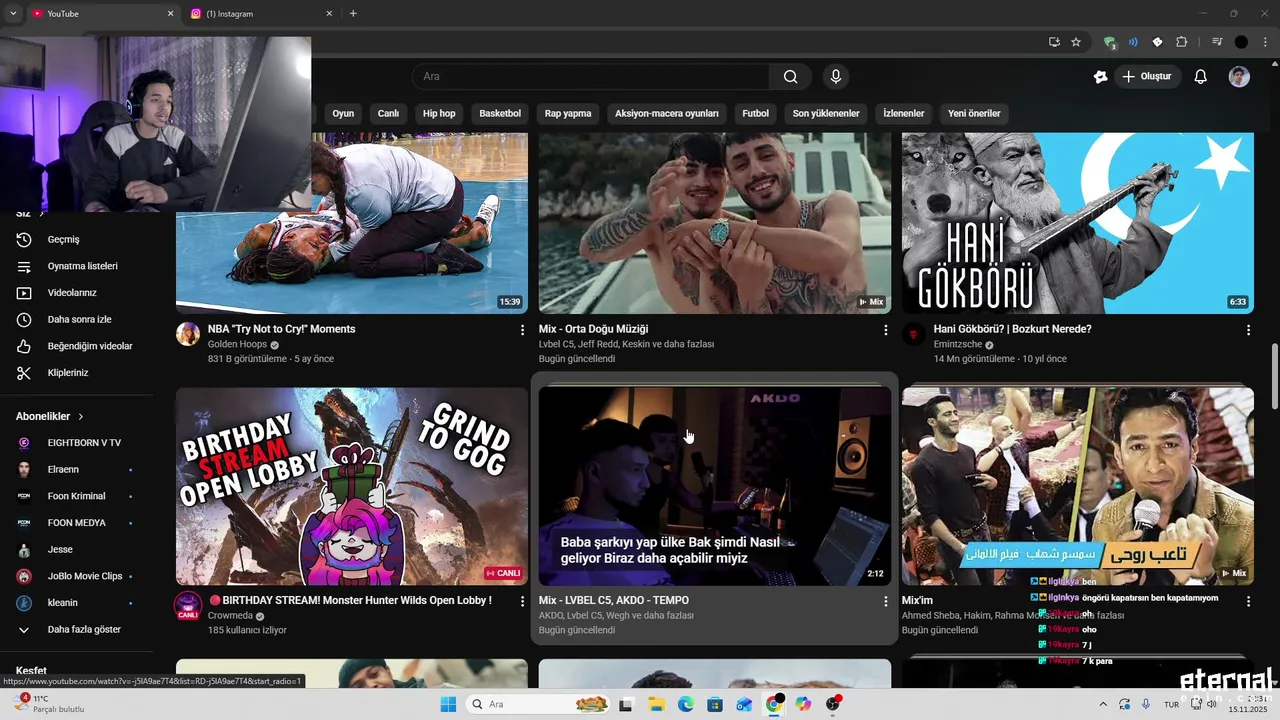This screenshot has height=720, width=1280.
Task: Show hidden system tray icons
Action: coord(1103,704)
